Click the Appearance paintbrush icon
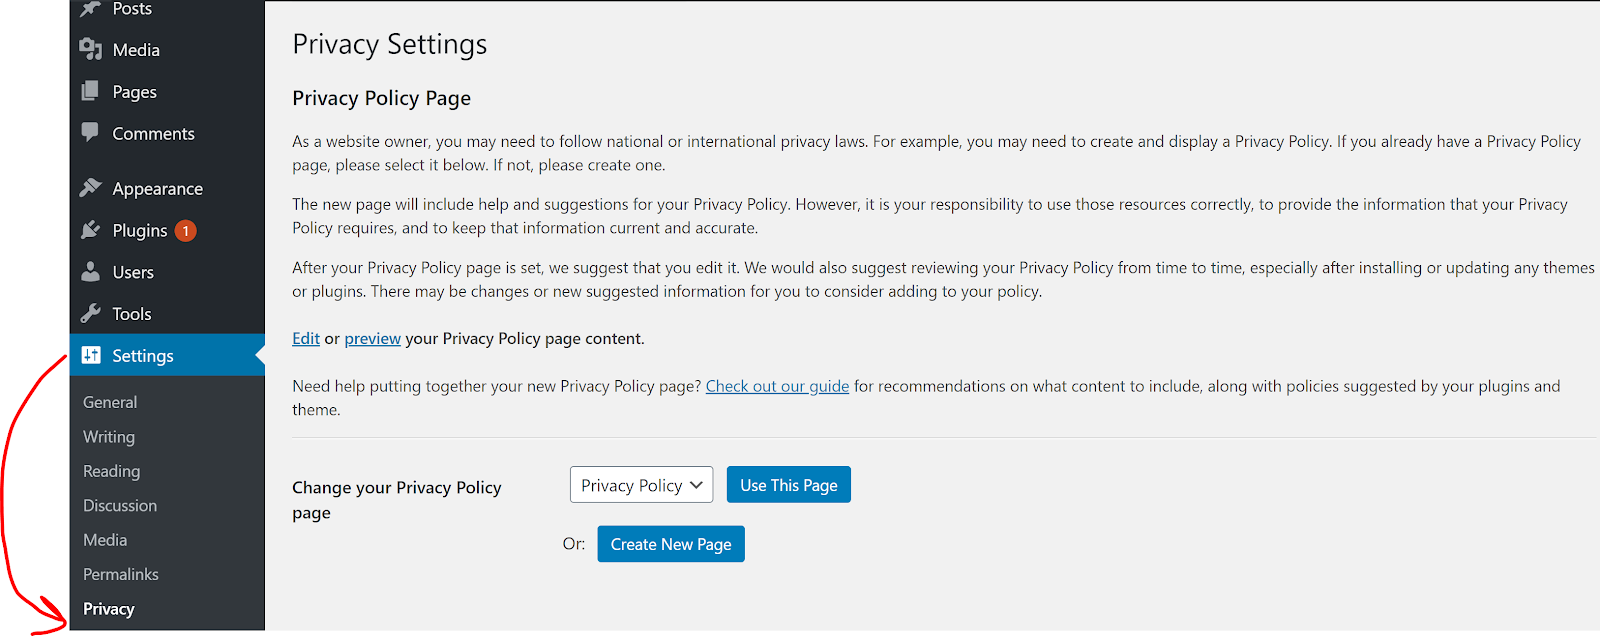The image size is (1600, 640). pyautogui.click(x=91, y=187)
